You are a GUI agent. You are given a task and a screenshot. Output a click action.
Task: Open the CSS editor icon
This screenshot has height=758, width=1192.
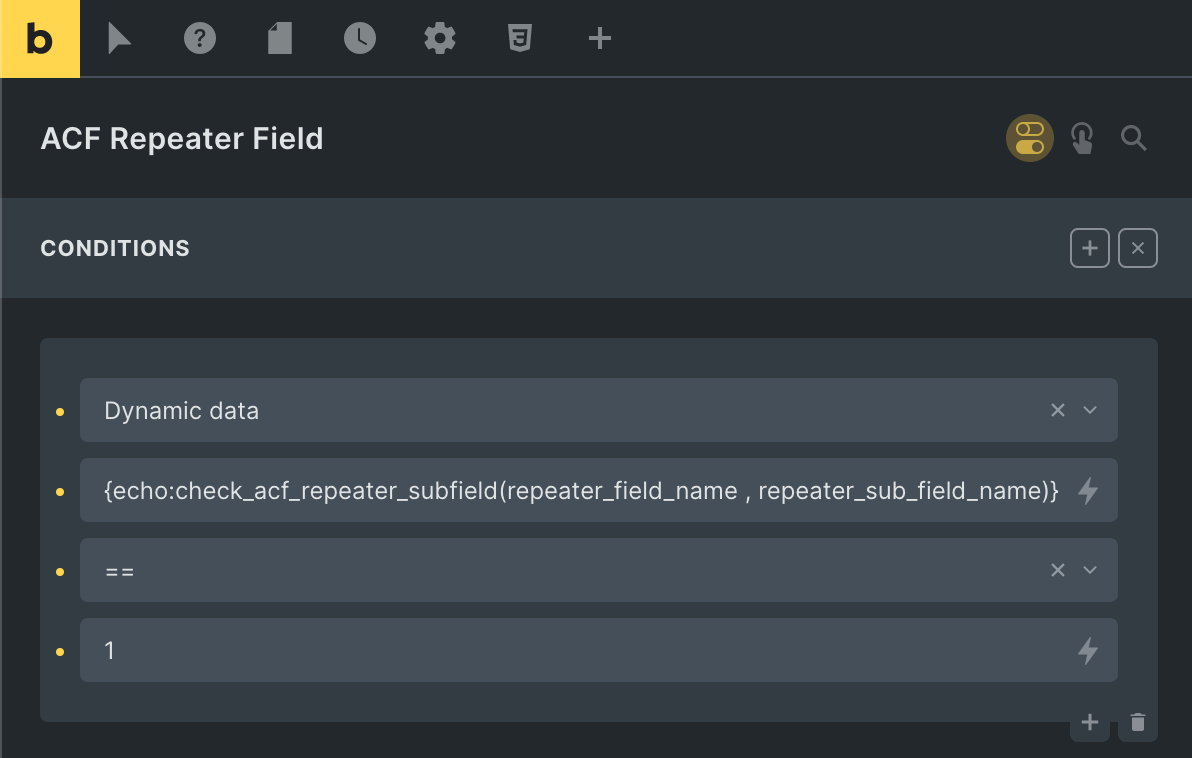(x=519, y=39)
